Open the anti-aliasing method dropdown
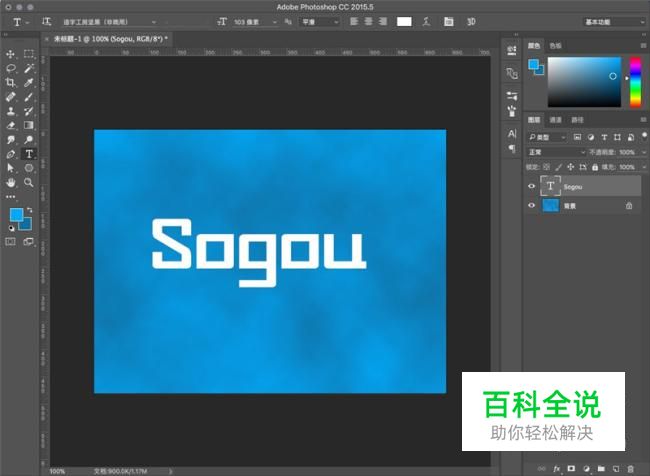 click(319, 22)
